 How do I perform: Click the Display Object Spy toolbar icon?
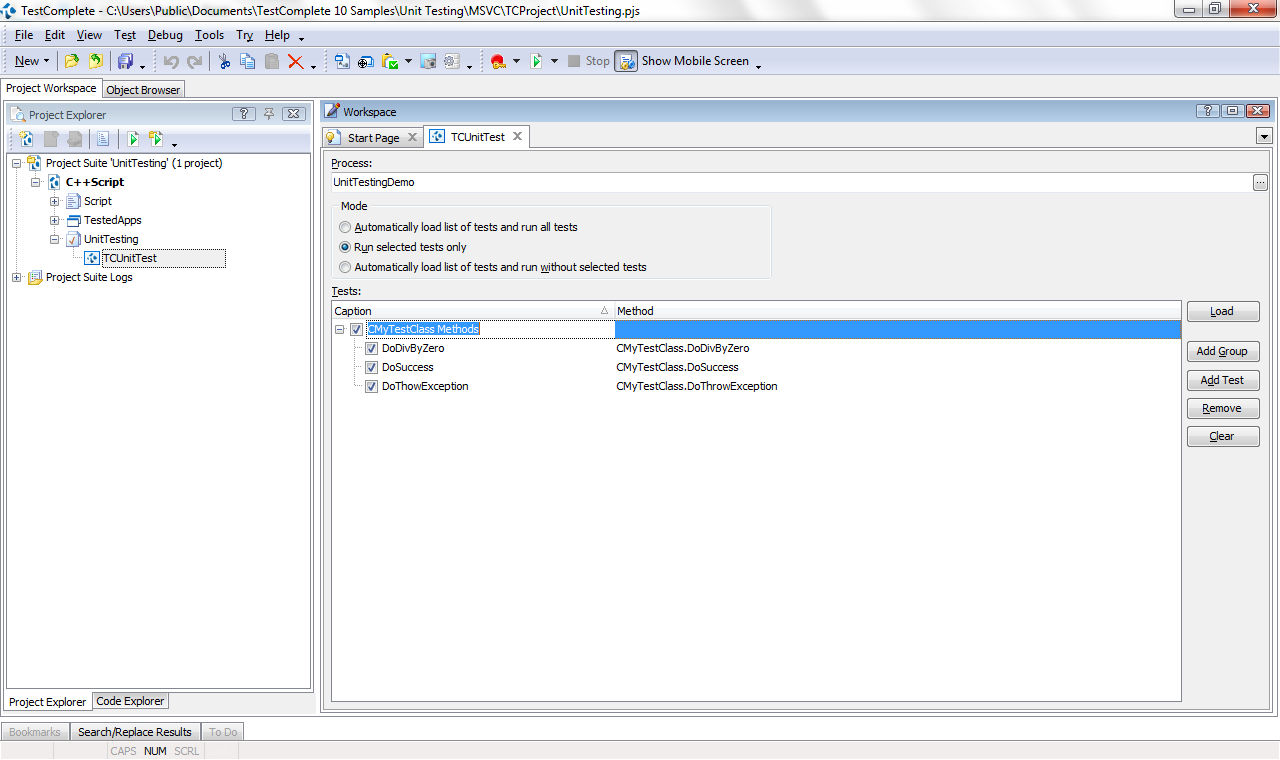342,61
